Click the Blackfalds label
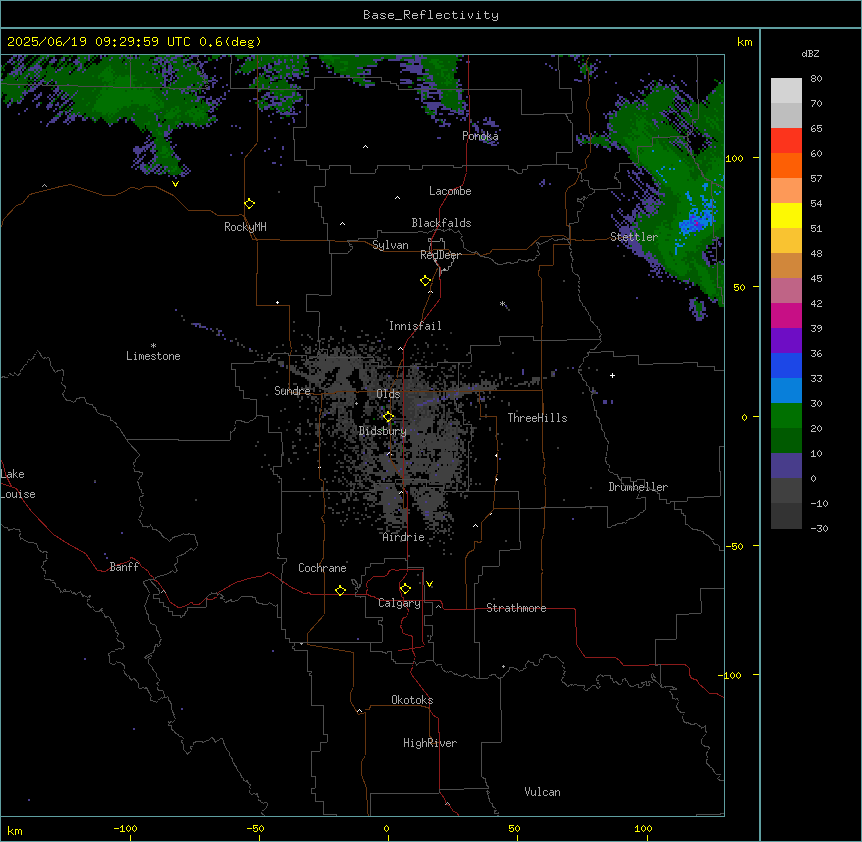 point(441,223)
